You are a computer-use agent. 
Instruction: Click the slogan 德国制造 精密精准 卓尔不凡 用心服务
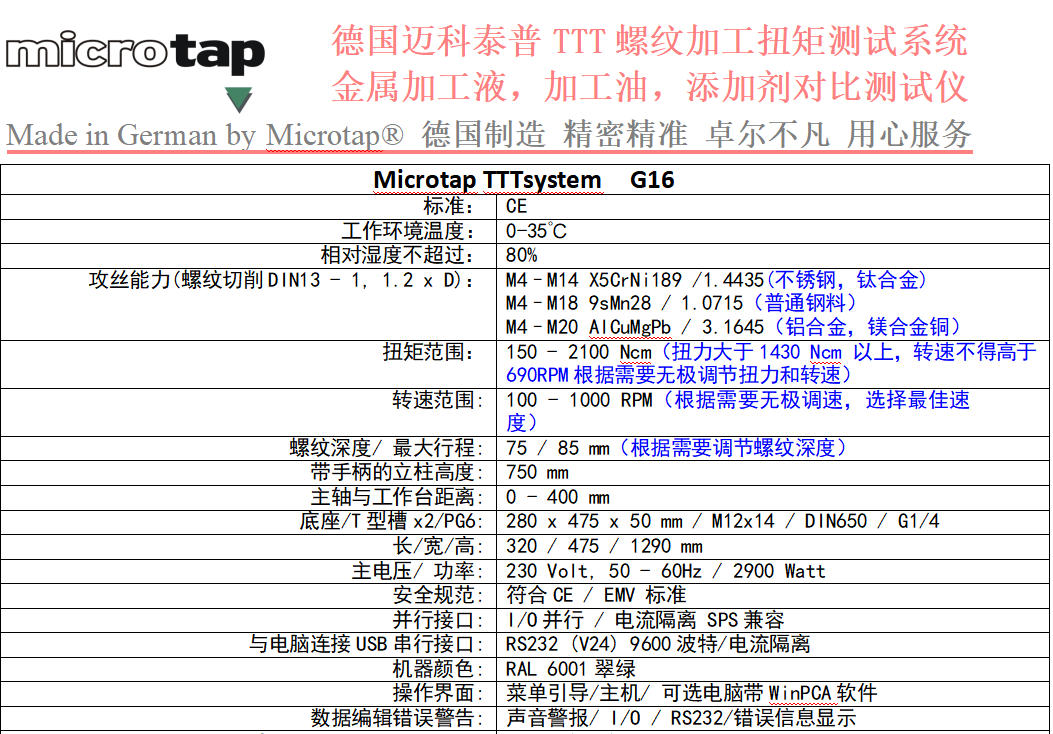pos(696,134)
